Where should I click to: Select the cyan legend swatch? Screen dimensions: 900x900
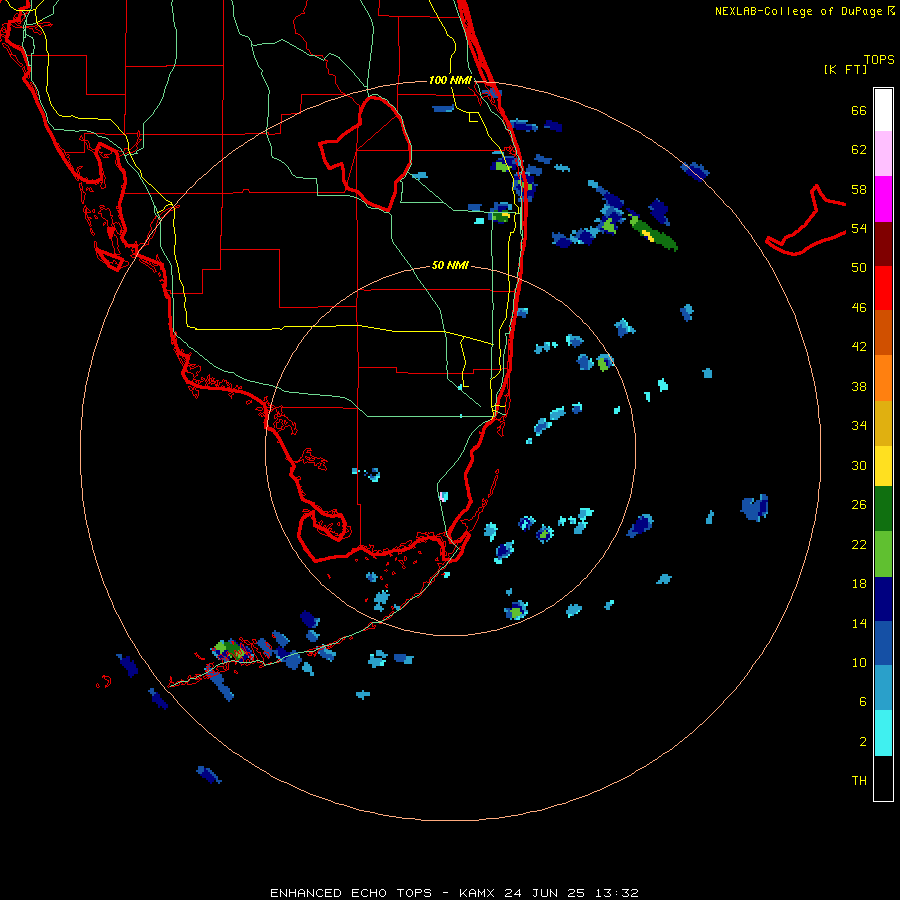point(883,733)
